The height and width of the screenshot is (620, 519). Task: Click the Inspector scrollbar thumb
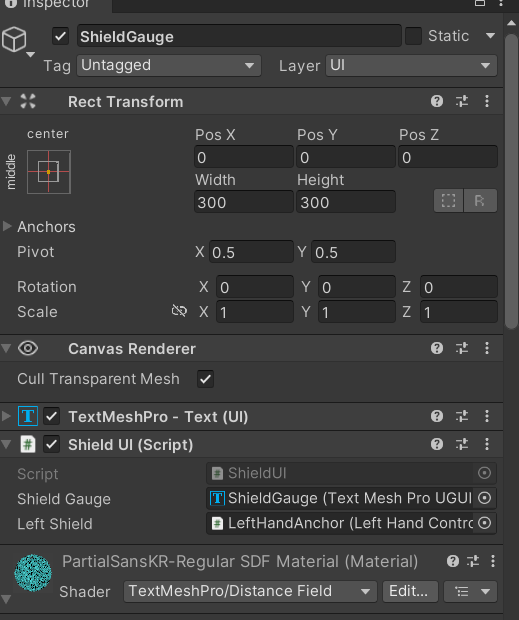[511, 181]
